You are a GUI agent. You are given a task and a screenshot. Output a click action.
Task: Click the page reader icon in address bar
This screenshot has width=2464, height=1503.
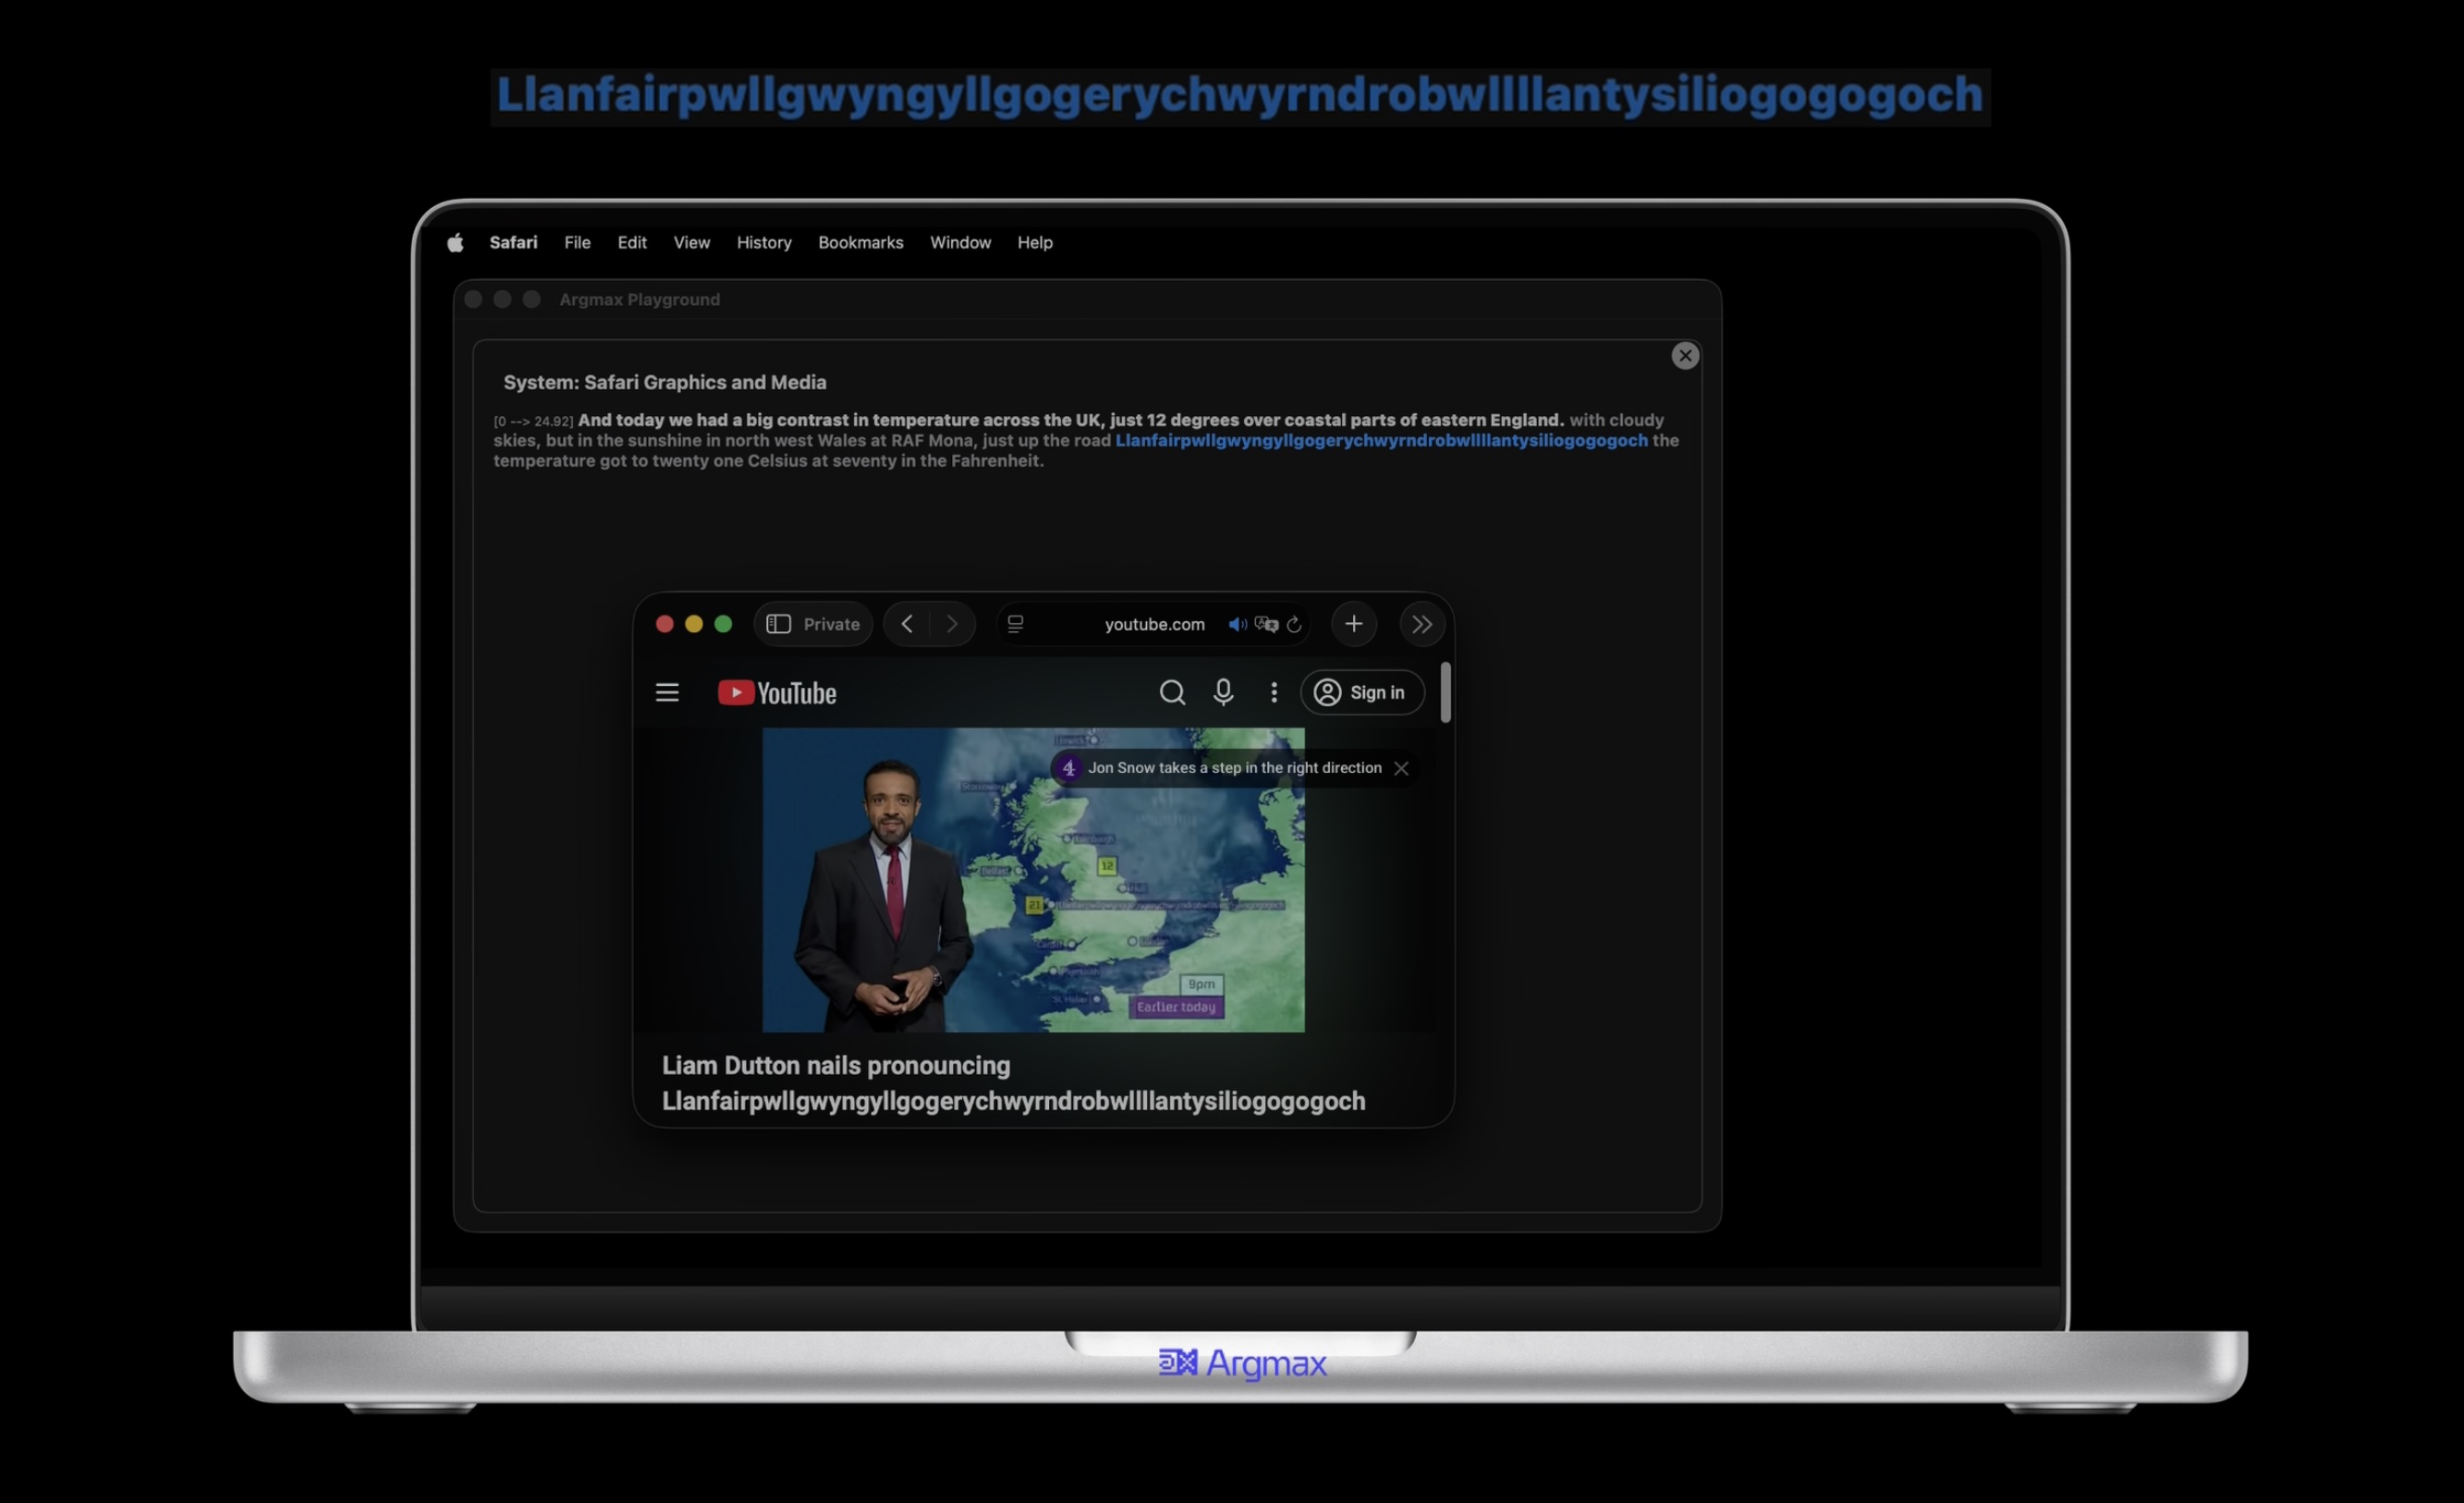tap(1015, 624)
